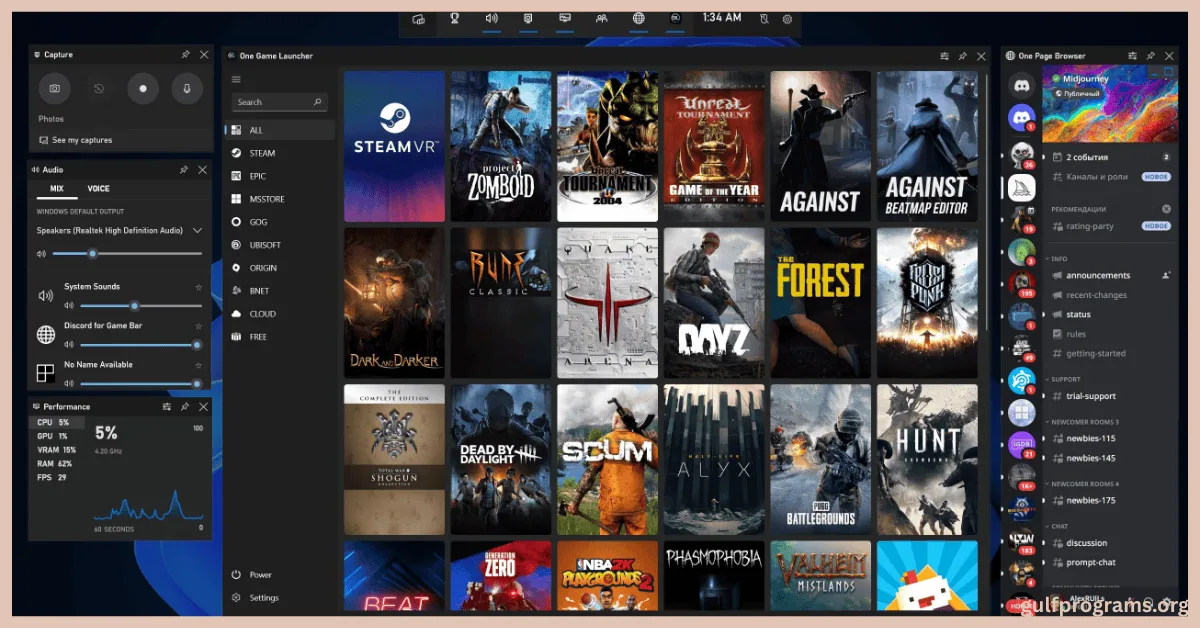Screen dimensions: 1200x628
Task: Click the See my captures link
Action: coord(81,140)
